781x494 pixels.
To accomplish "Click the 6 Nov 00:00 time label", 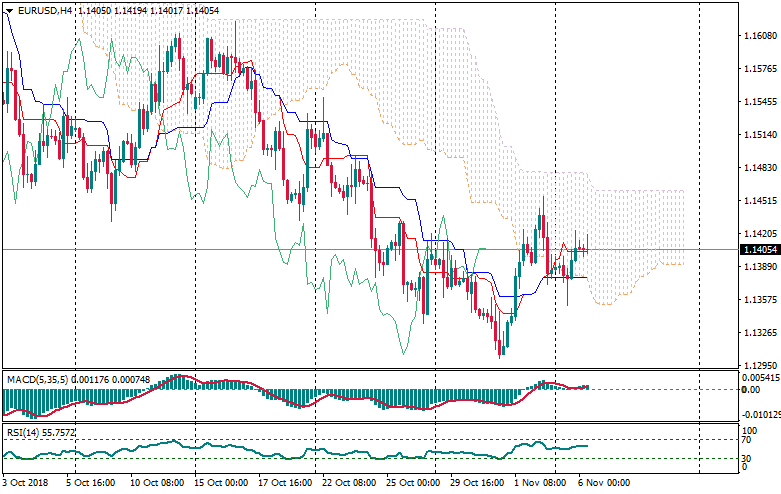I will 603,482.
